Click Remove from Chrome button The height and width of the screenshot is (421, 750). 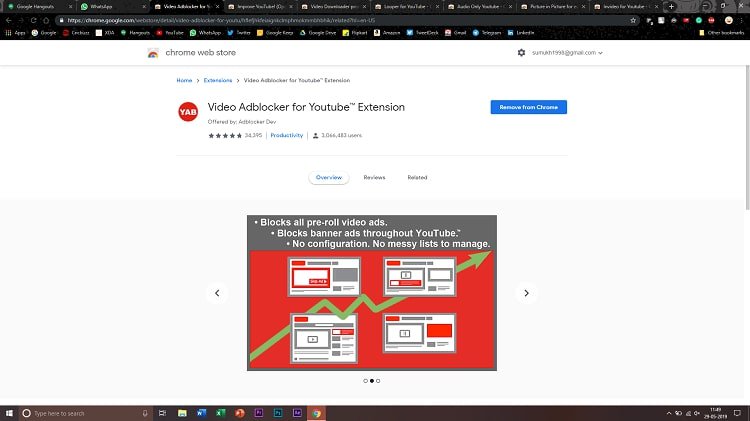(529, 107)
